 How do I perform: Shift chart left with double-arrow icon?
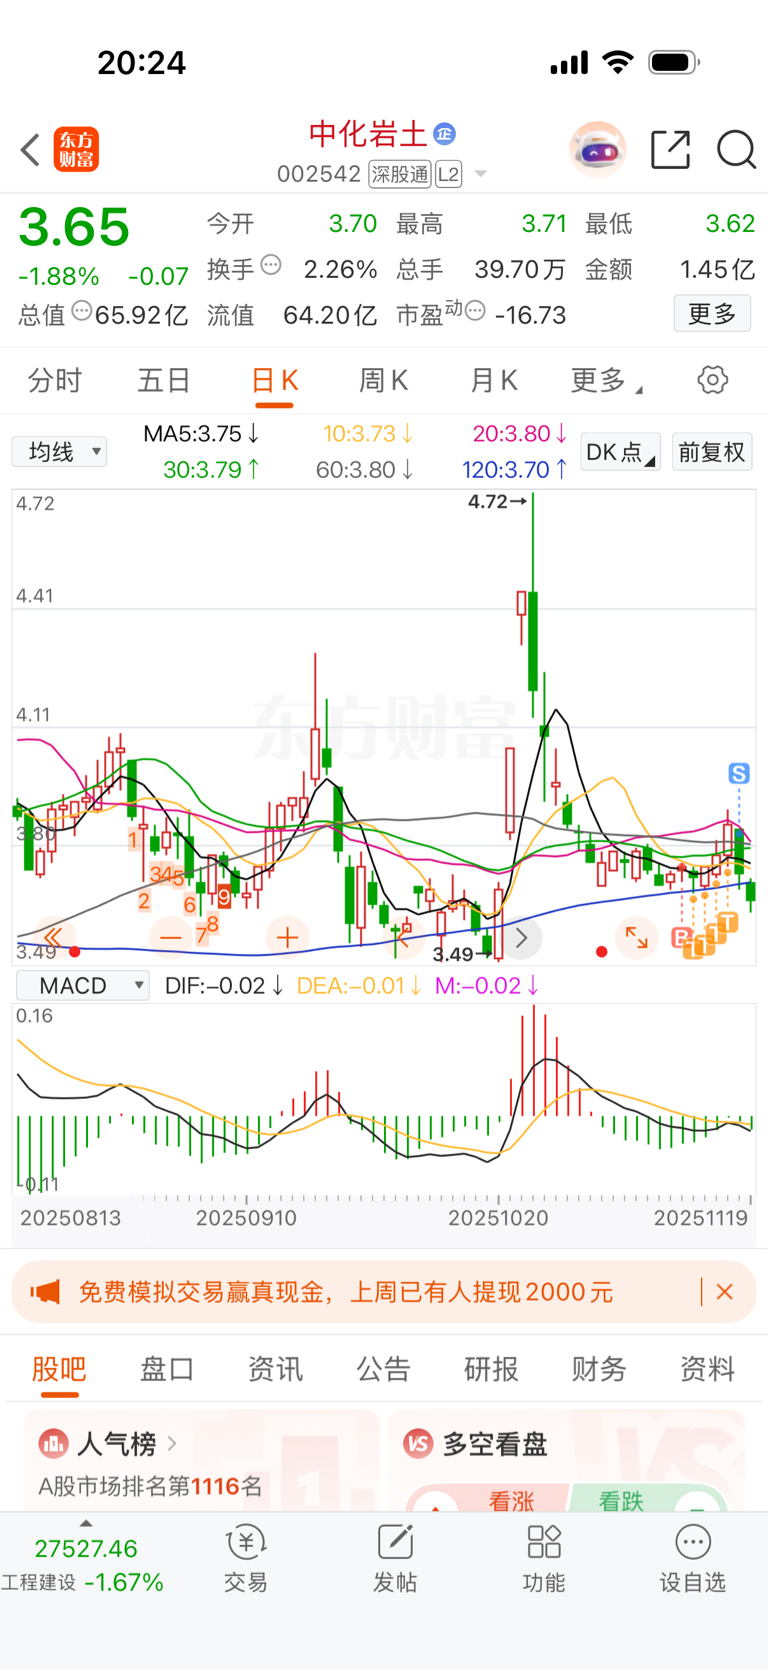pos(53,938)
